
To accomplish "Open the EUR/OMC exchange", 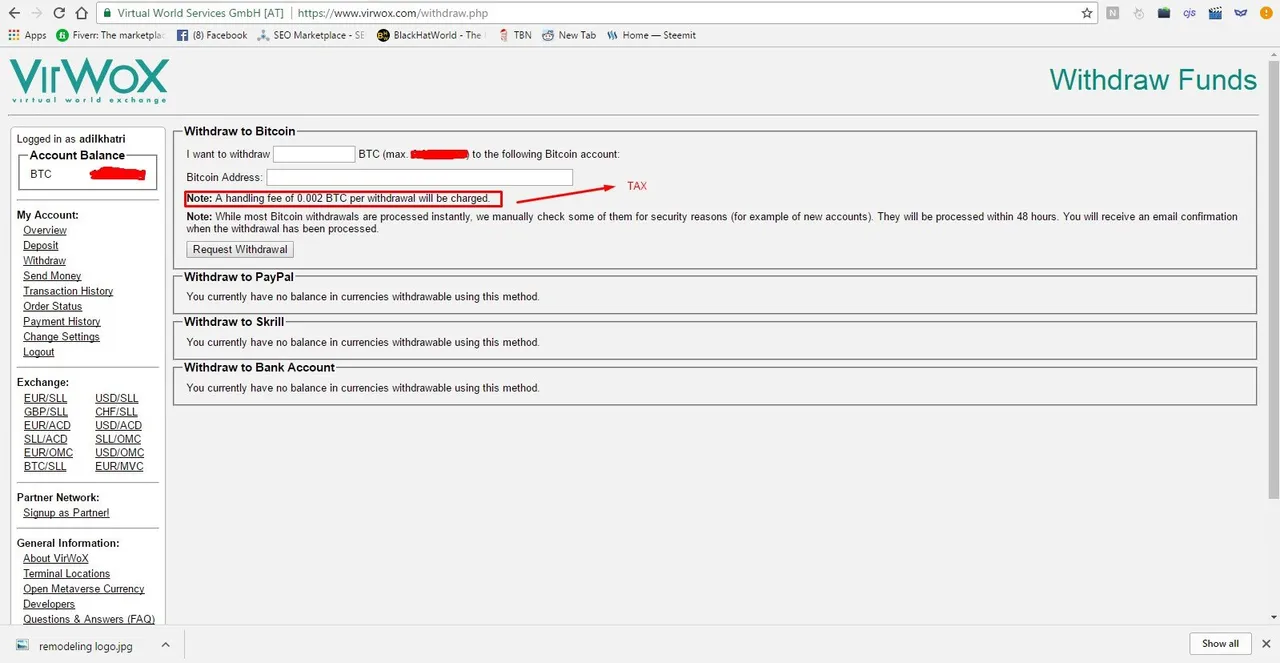I will [x=48, y=453].
